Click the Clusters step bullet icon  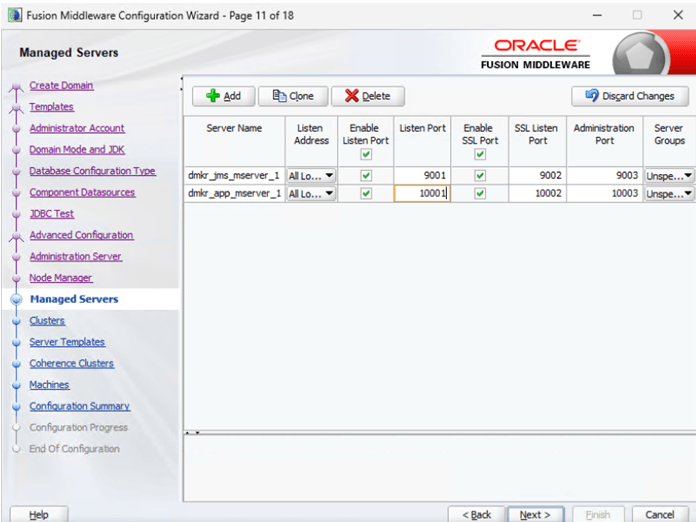click(x=16, y=321)
